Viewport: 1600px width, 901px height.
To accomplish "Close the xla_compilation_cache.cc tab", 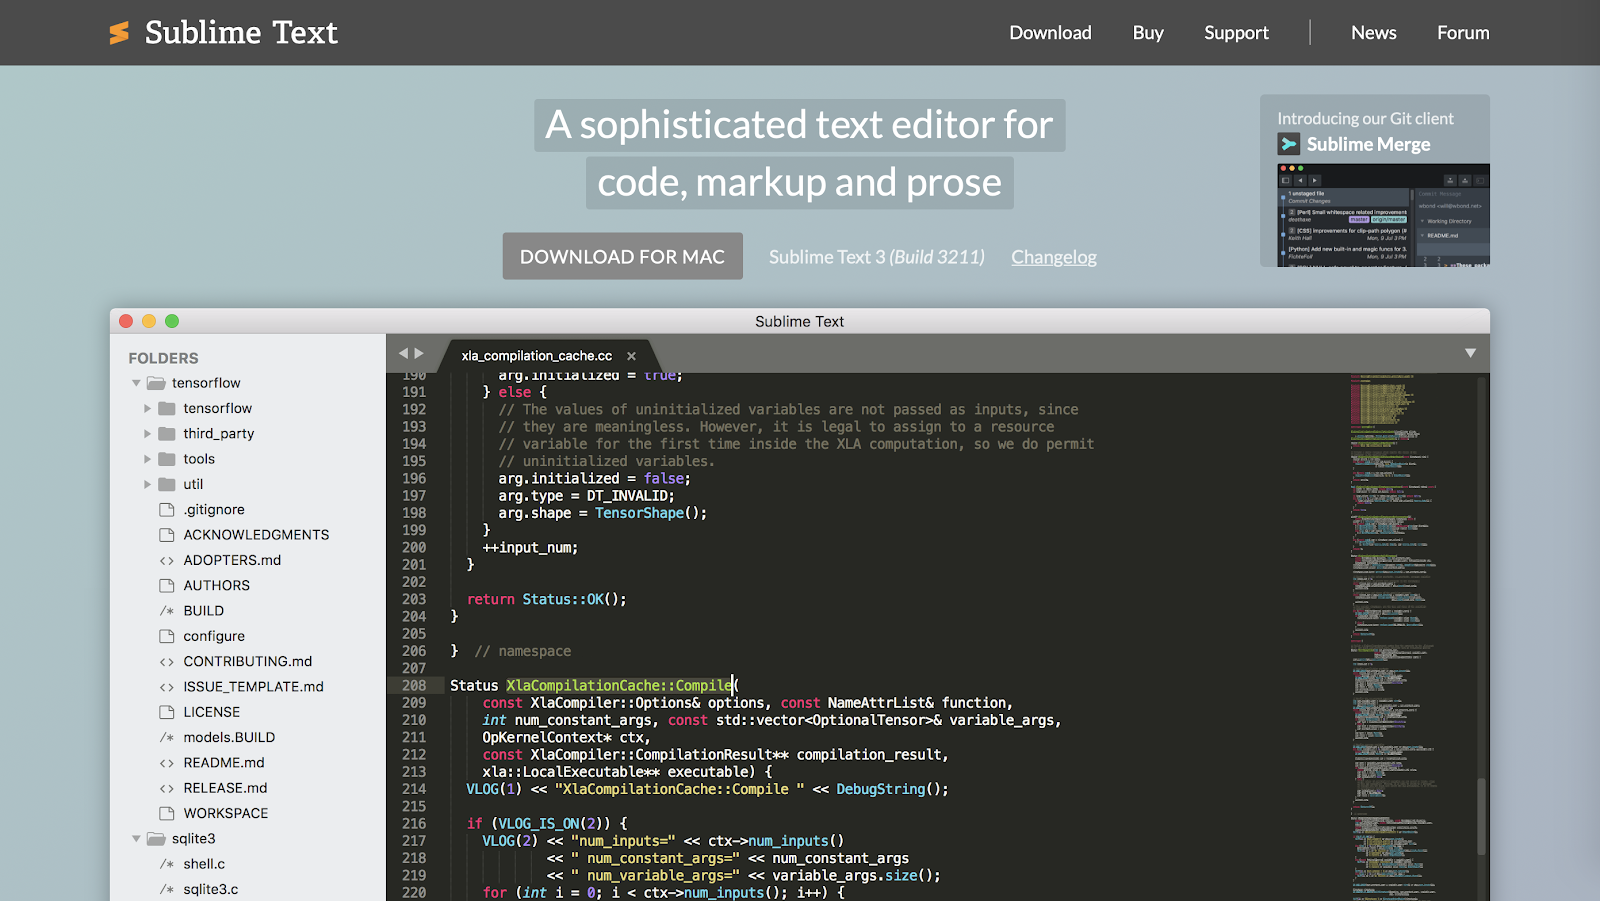I will [x=631, y=356].
